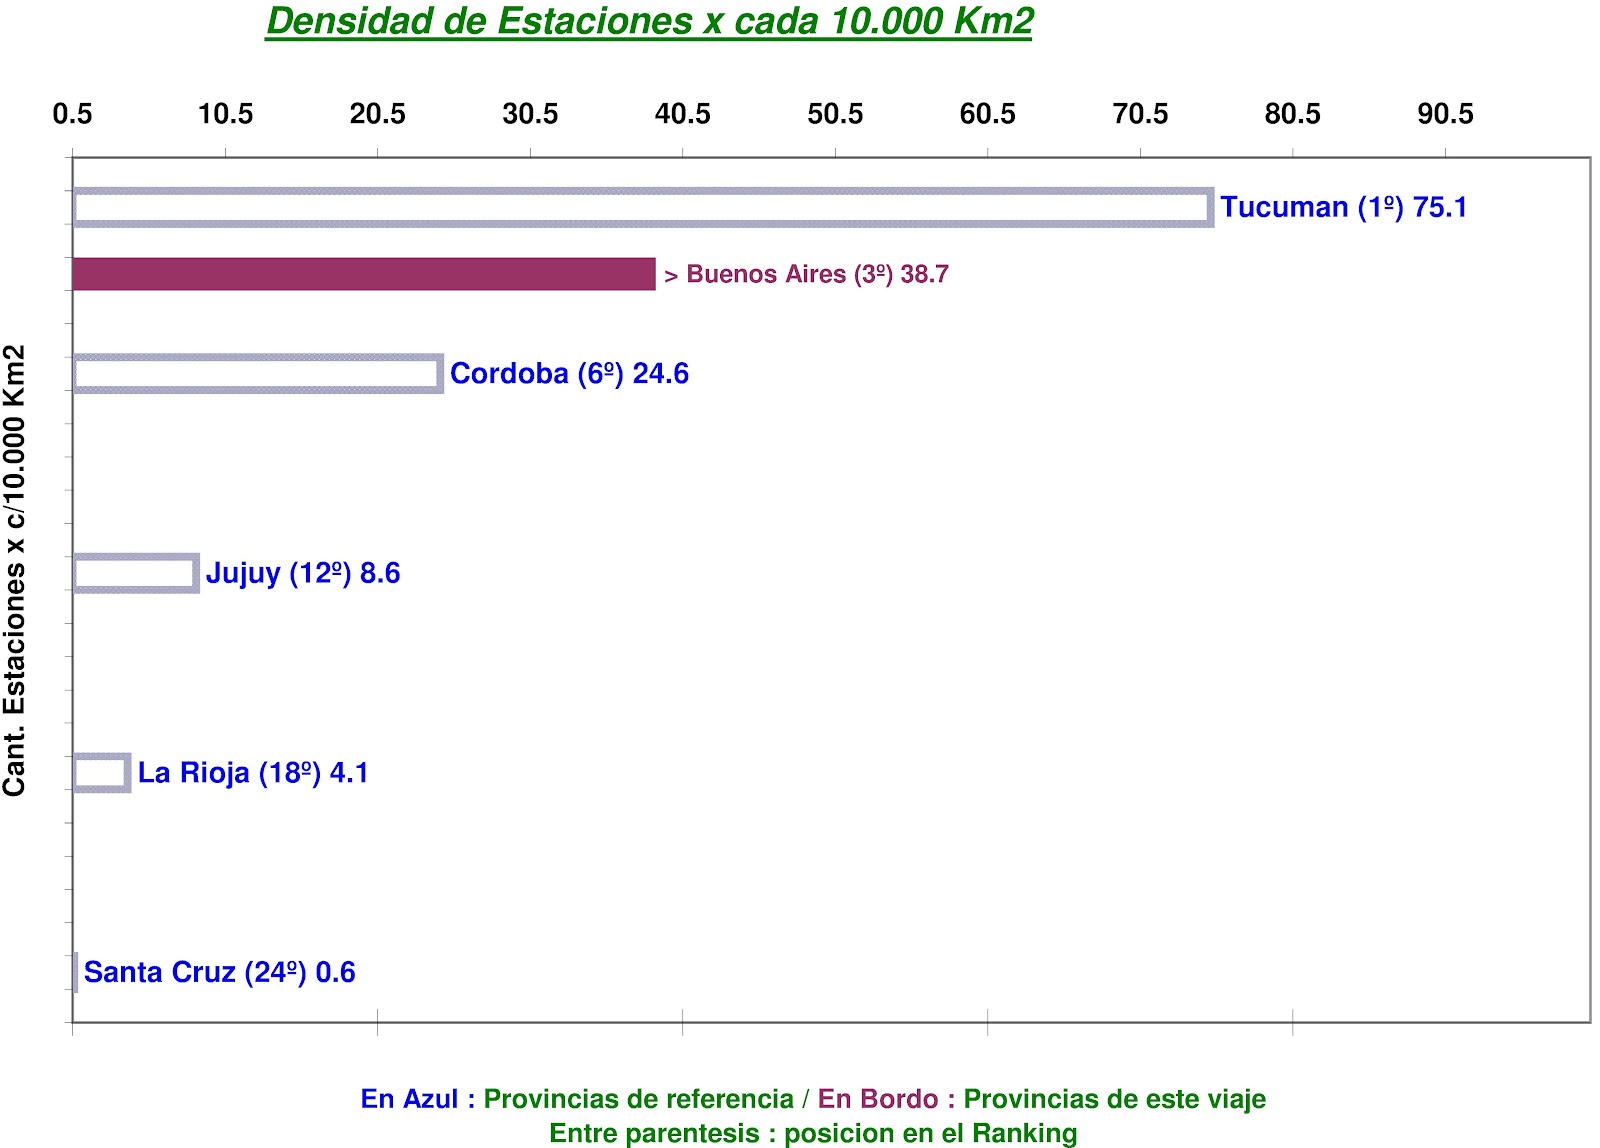The height and width of the screenshot is (1148, 1600).
Task: Click the La Rioja bar
Action: pos(102,773)
